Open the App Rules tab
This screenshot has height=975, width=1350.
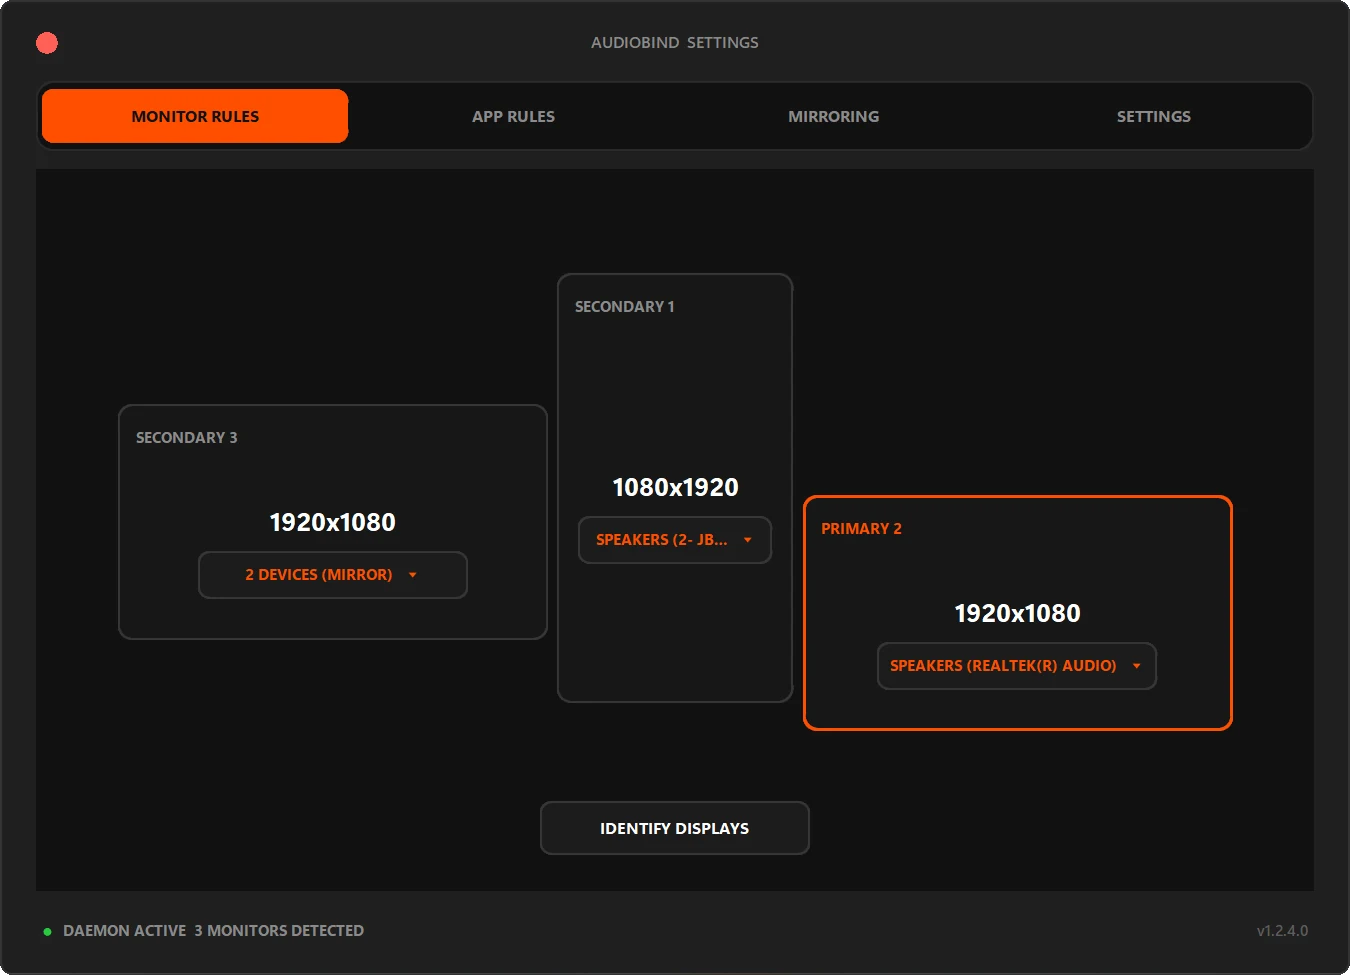click(514, 116)
